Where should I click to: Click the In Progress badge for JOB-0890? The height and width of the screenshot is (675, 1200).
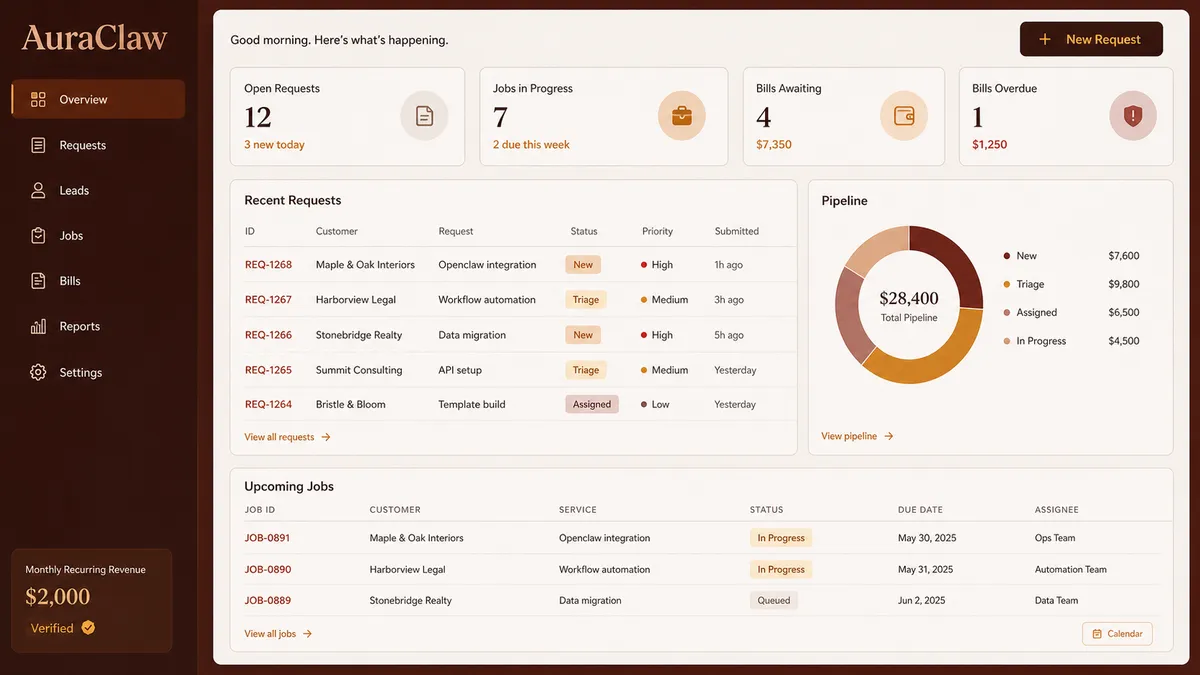point(781,569)
